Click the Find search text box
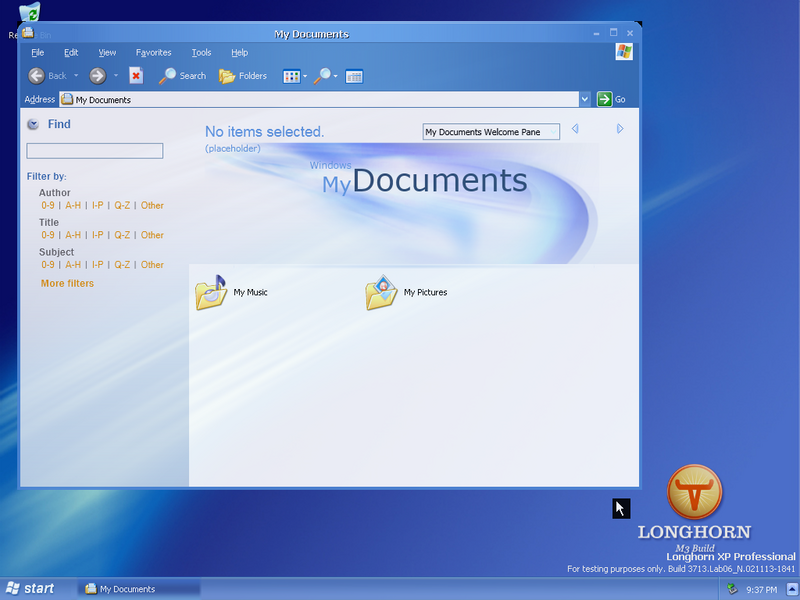This screenshot has width=800, height=600. 95,151
